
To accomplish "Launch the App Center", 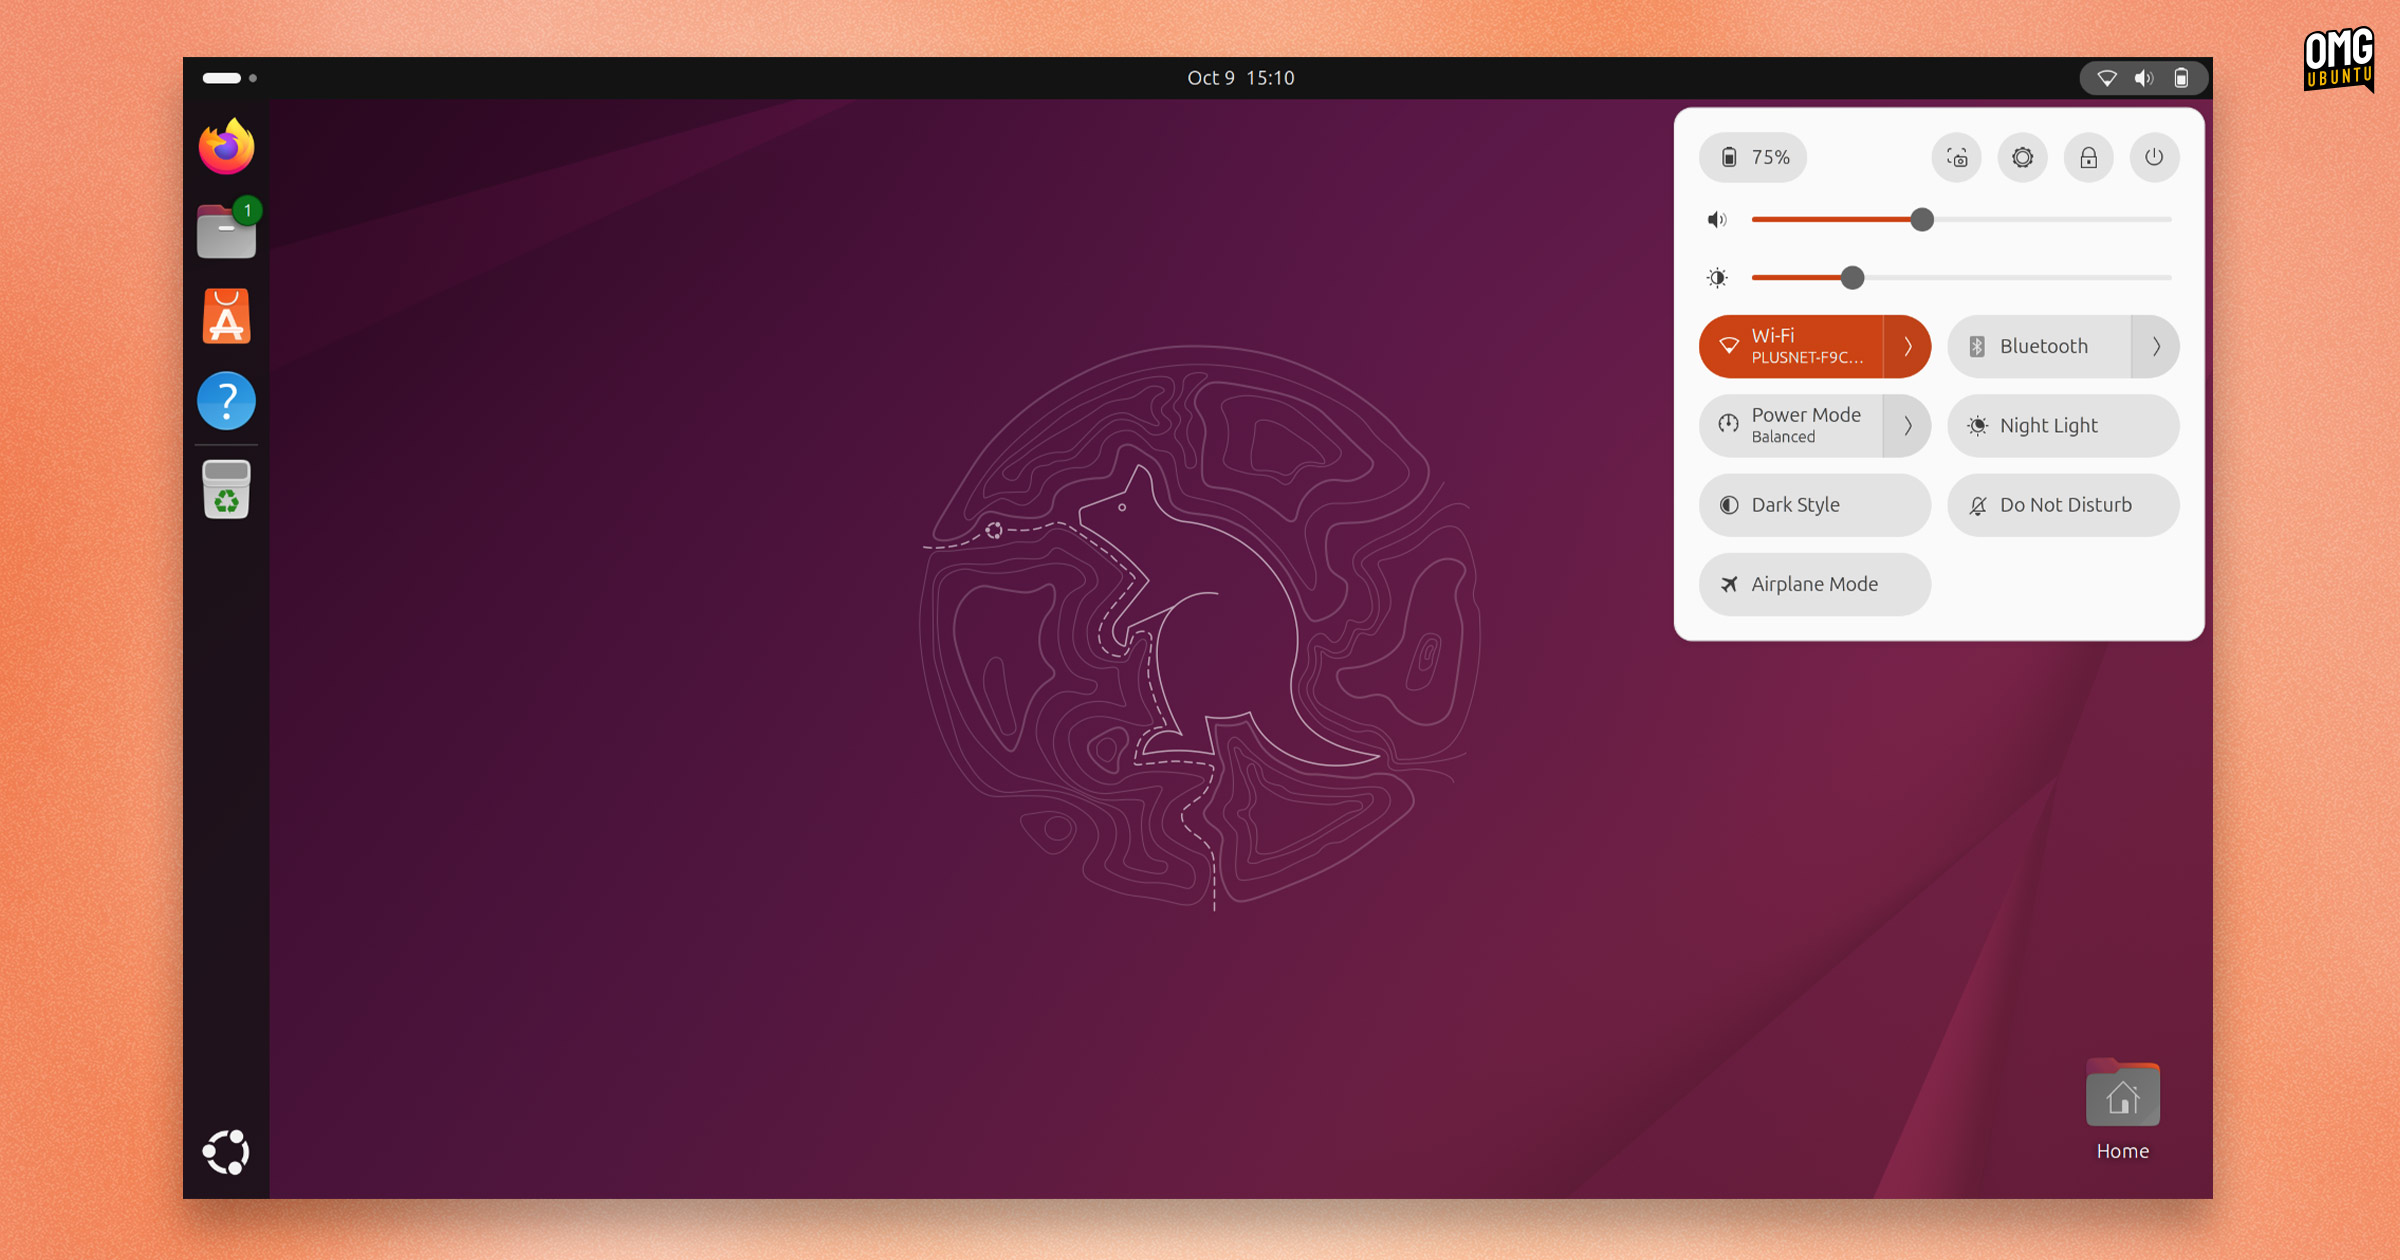I will [x=226, y=316].
